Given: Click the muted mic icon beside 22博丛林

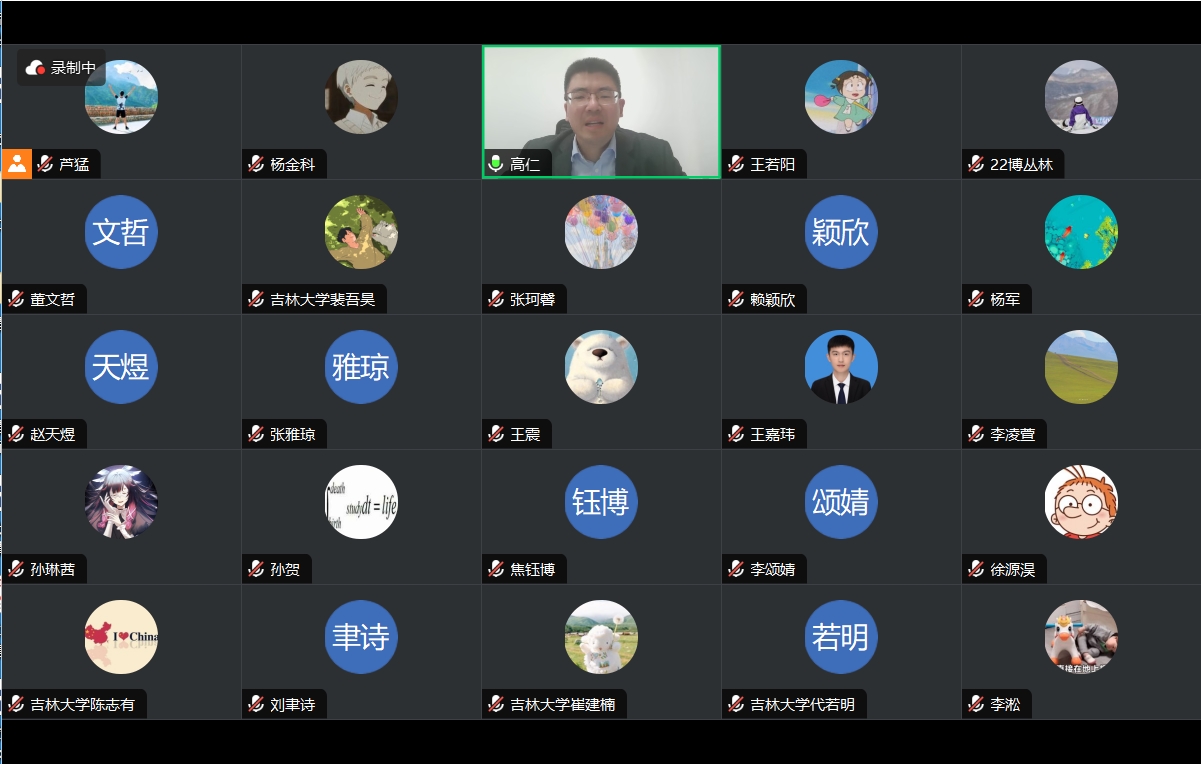Looking at the screenshot, I should point(976,164).
